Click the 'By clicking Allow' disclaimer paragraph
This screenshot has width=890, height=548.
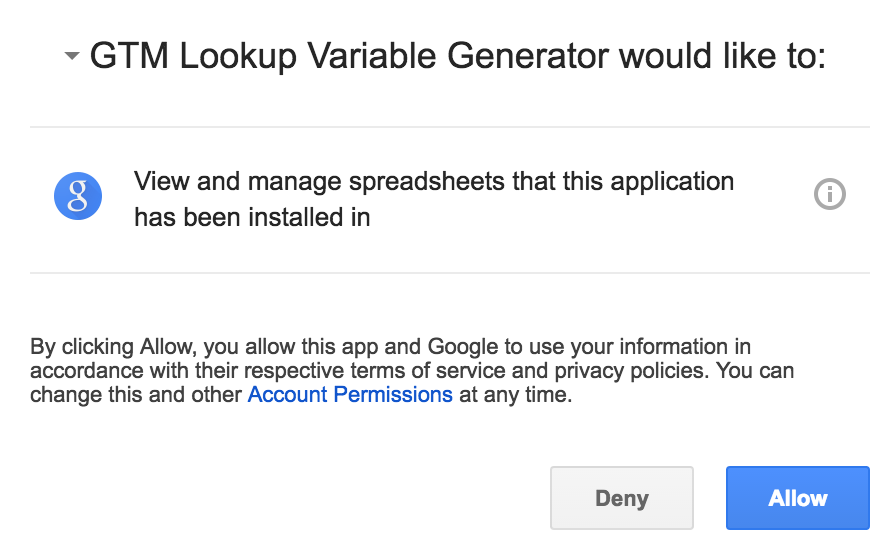click(412, 371)
